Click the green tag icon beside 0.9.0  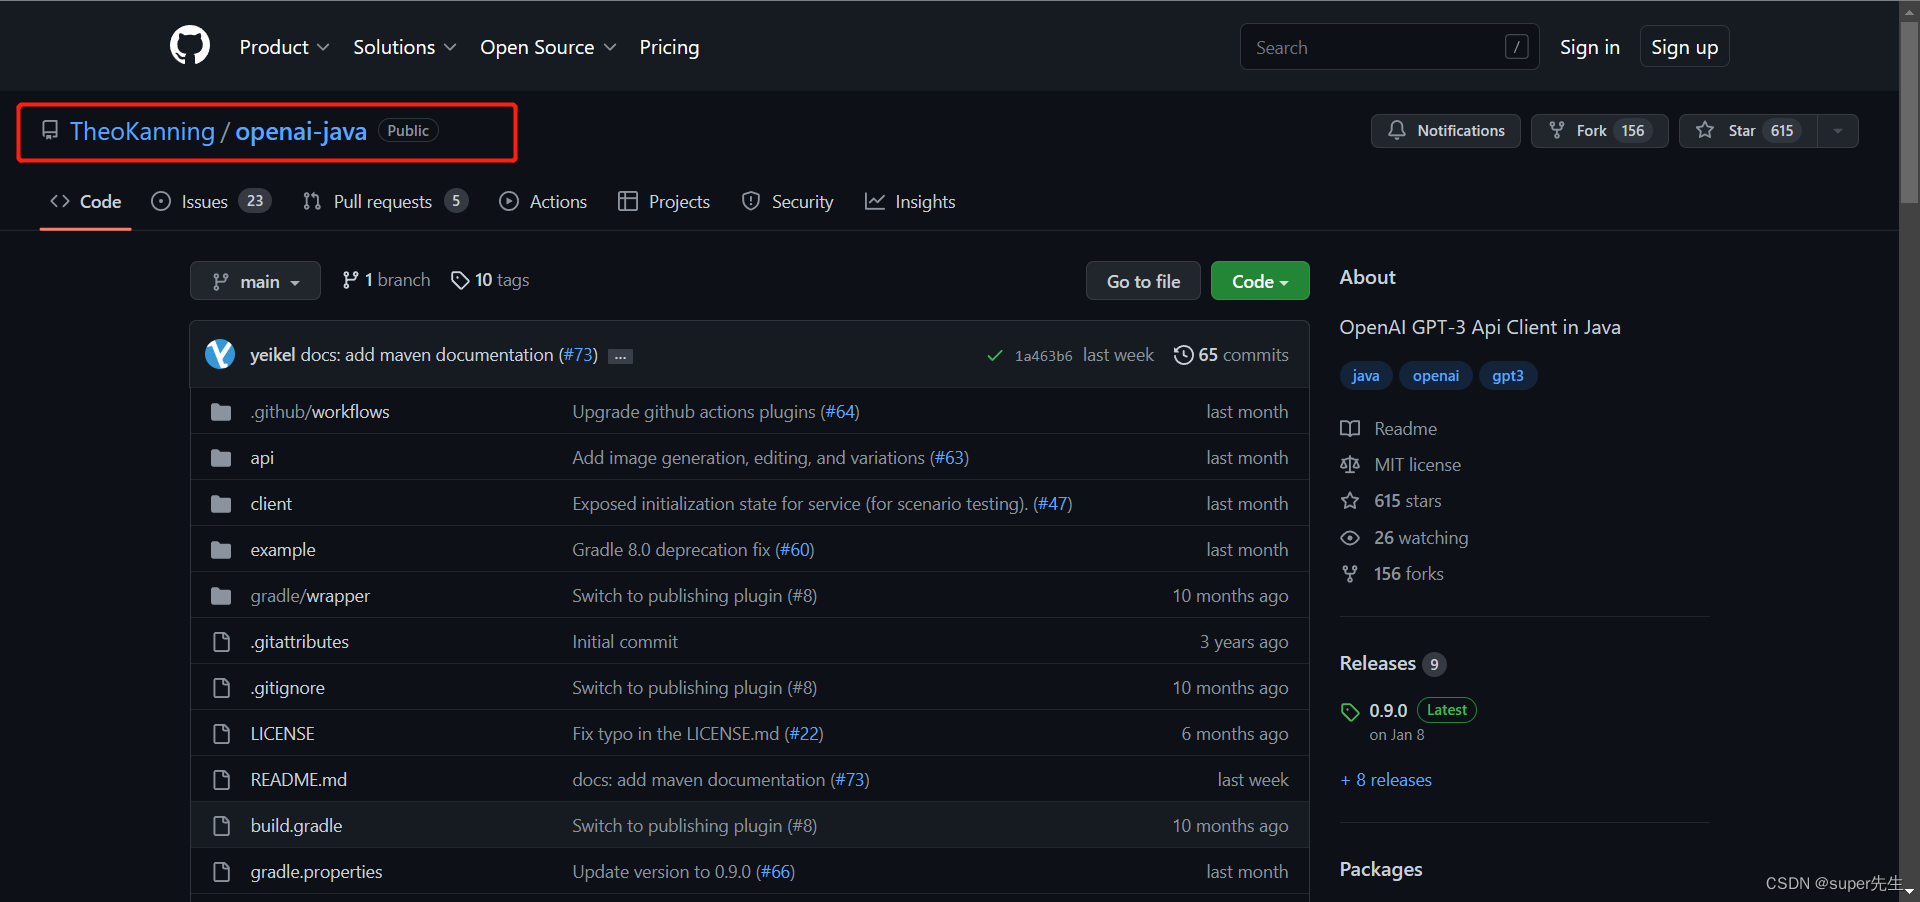tap(1350, 712)
